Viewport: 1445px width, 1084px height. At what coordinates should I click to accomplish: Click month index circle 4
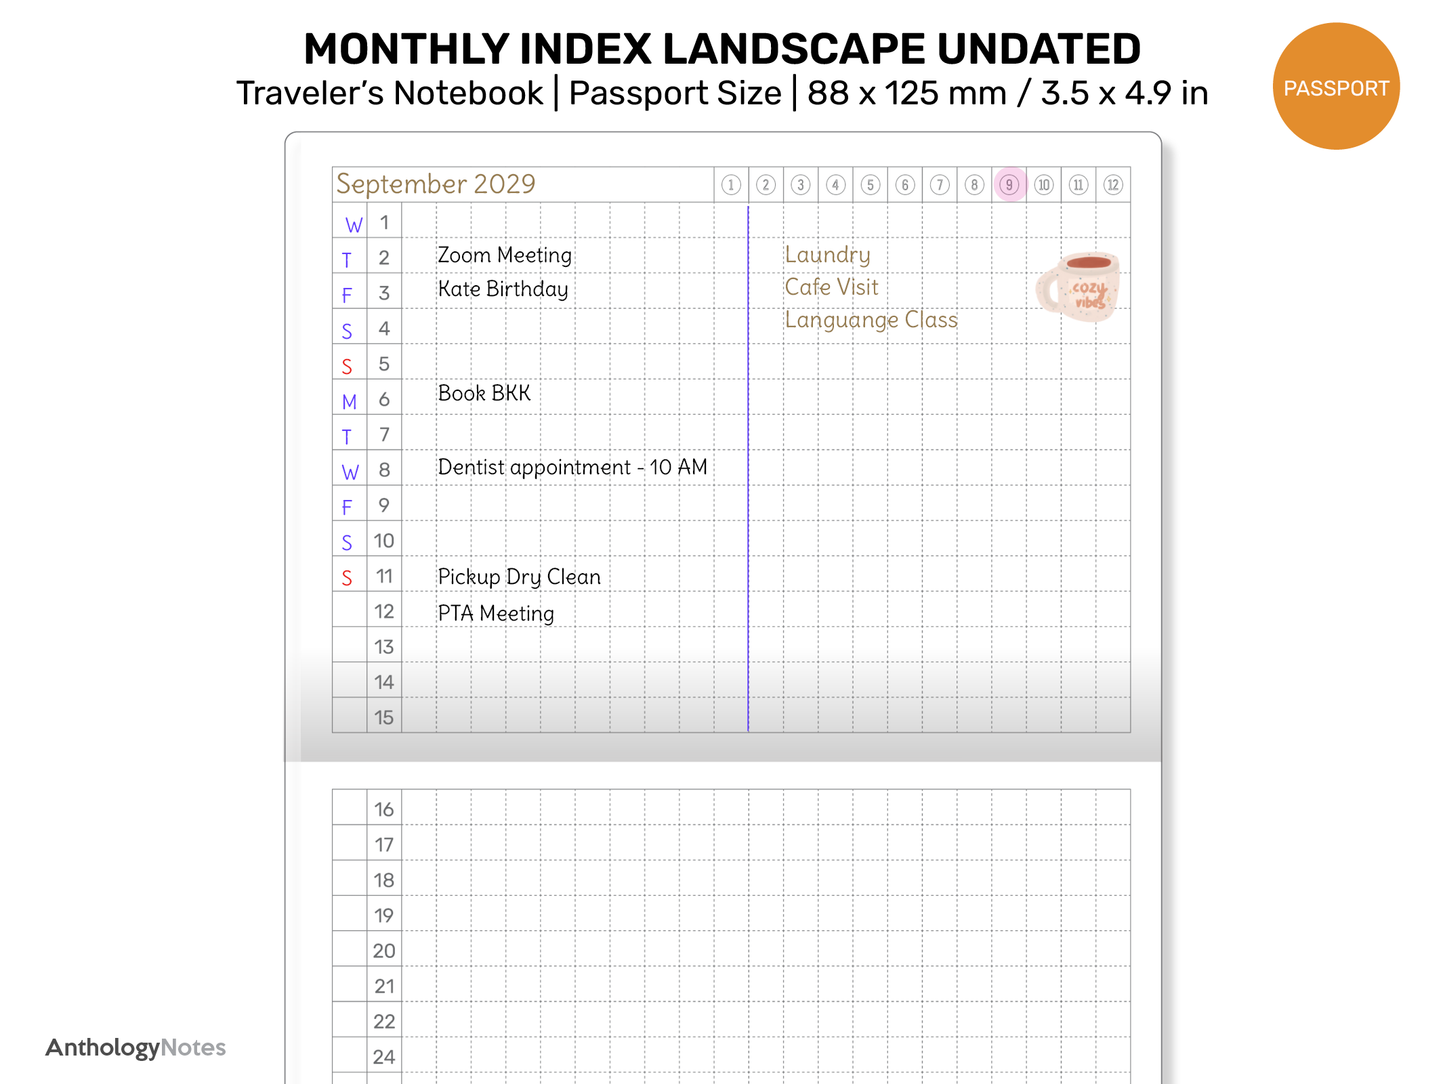(x=836, y=185)
